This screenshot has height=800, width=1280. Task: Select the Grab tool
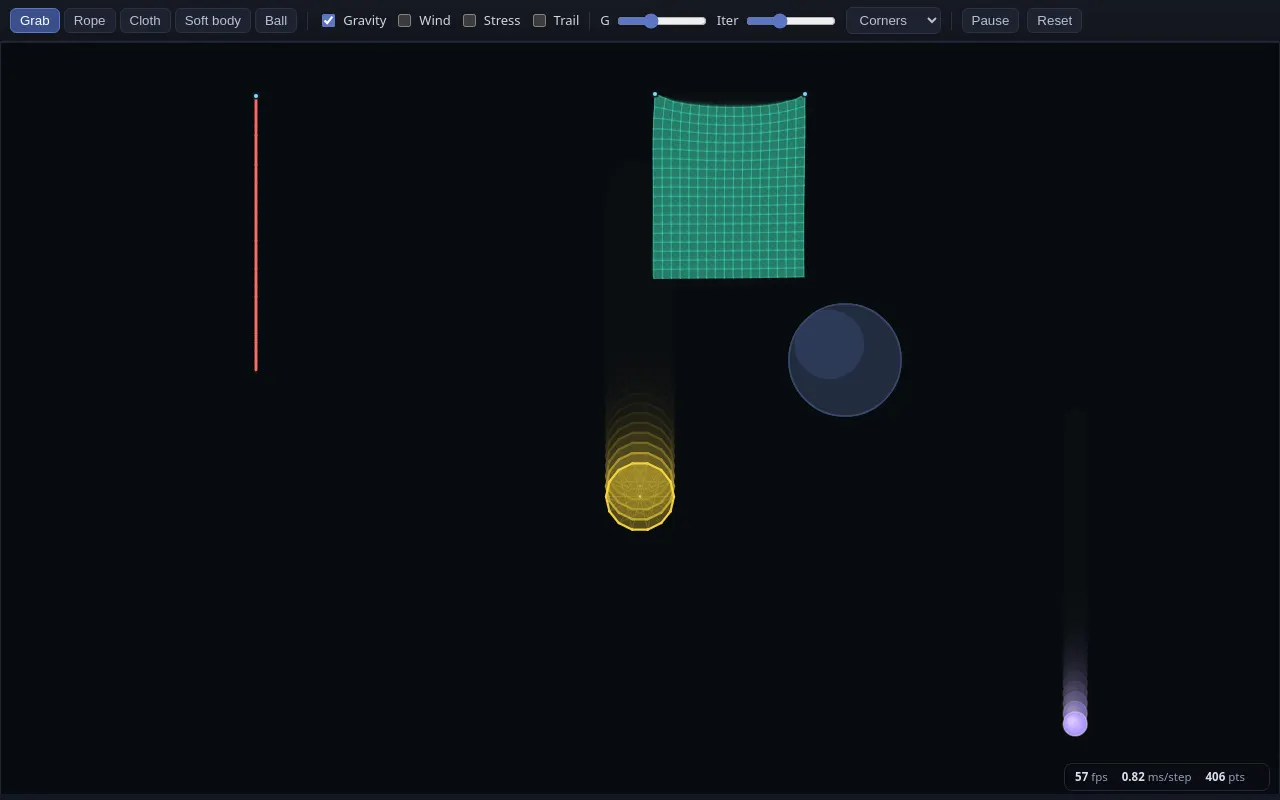tap(35, 20)
